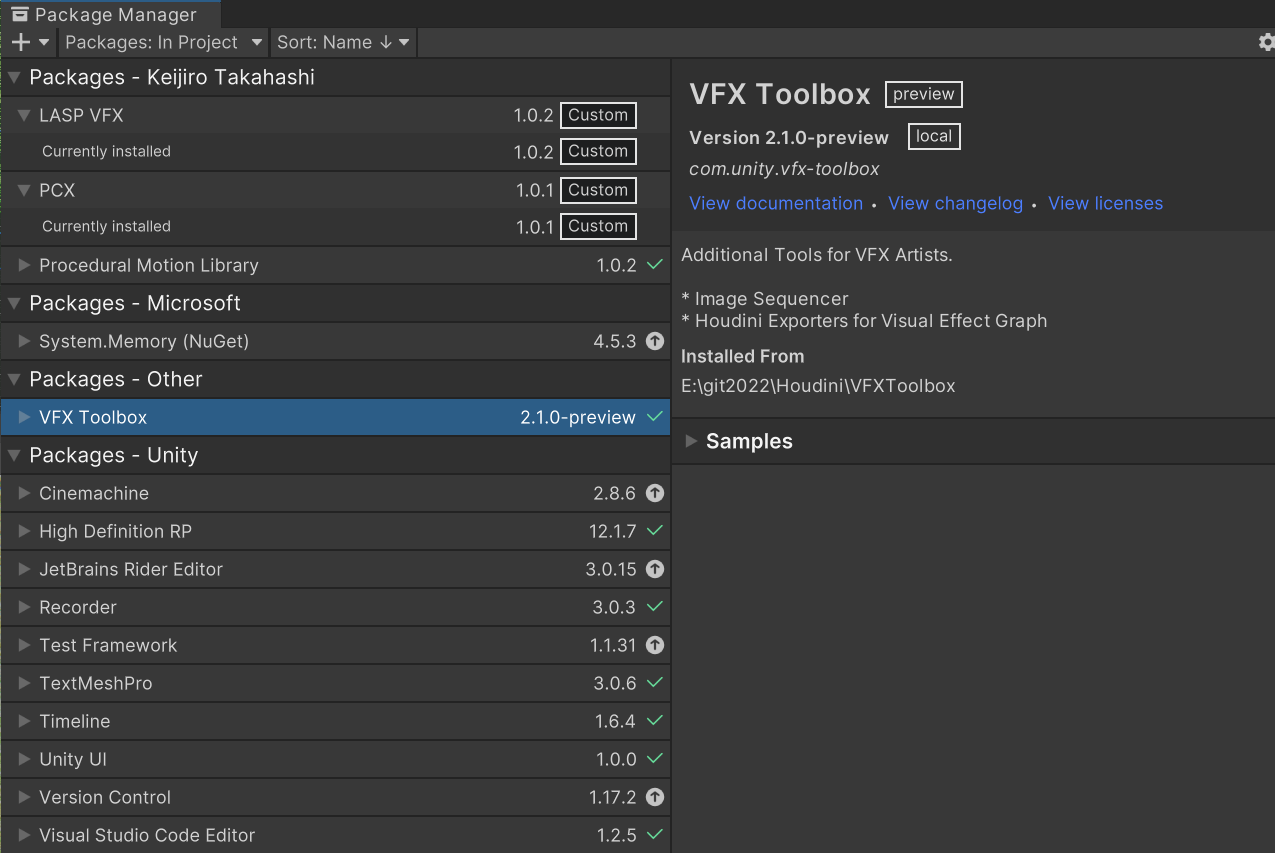This screenshot has width=1275, height=853.
Task: Collapse the Packages - Microsoft group
Action: coord(14,304)
